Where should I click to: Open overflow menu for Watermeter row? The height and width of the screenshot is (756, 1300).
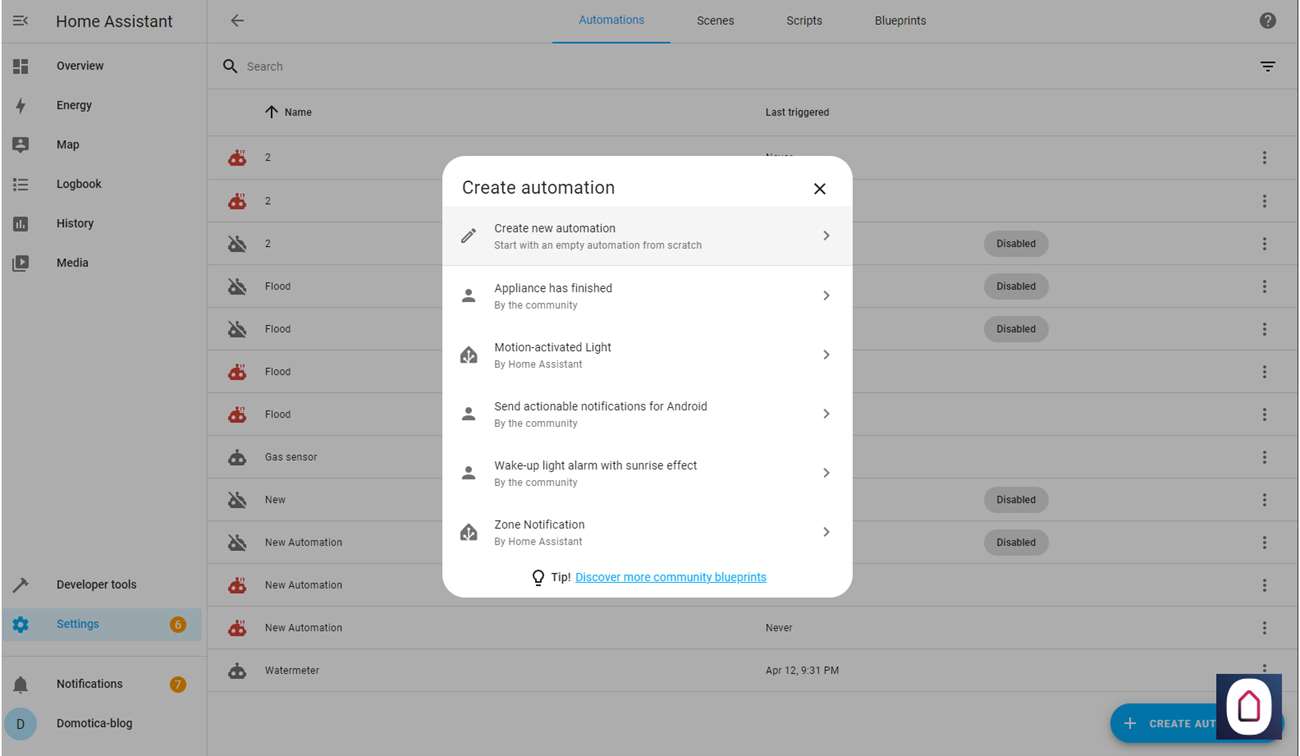1264,668
